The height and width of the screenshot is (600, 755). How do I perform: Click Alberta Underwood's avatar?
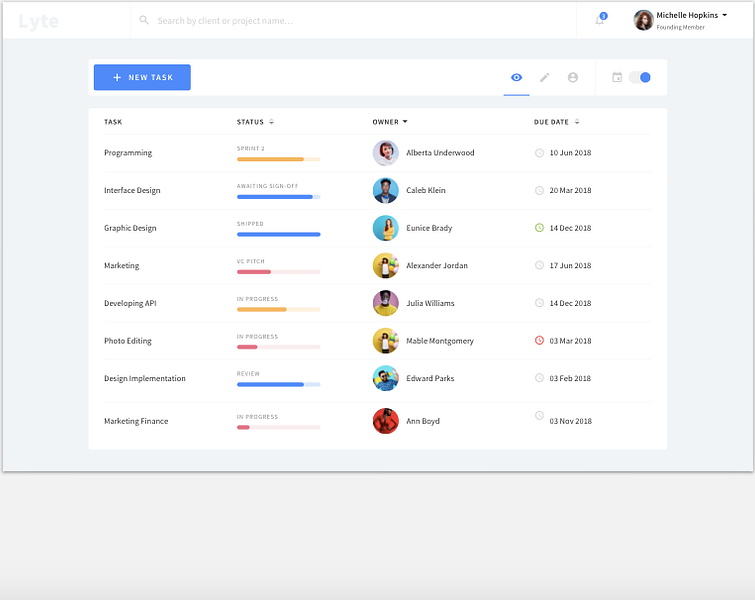point(386,153)
